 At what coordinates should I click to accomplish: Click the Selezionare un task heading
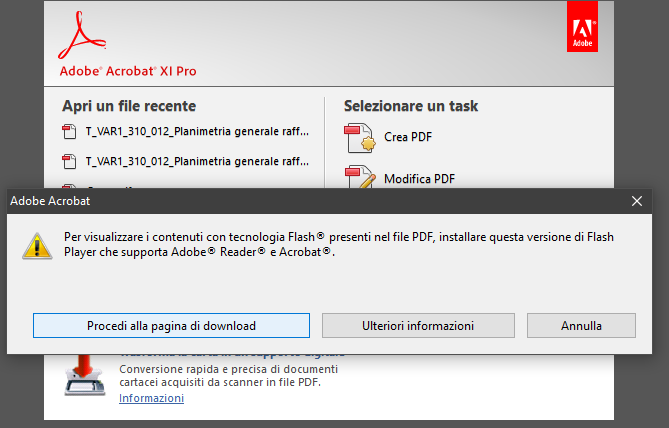(411, 106)
